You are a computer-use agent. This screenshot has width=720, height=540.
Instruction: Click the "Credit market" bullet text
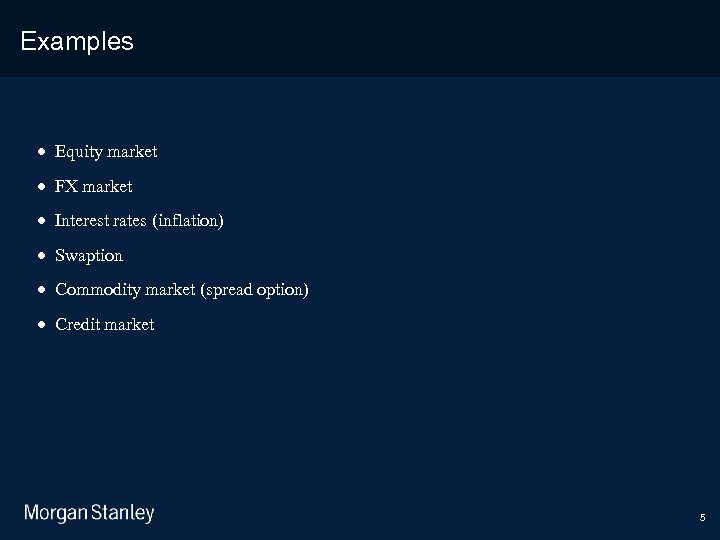tap(105, 324)
